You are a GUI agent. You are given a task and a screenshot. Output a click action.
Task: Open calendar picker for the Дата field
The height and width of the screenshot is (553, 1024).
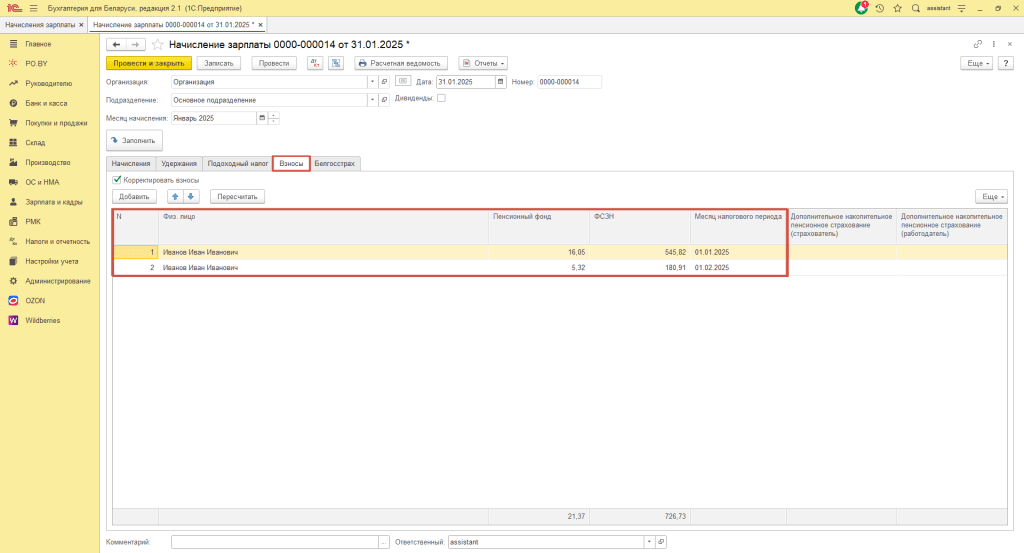click(x=503, y=82)
